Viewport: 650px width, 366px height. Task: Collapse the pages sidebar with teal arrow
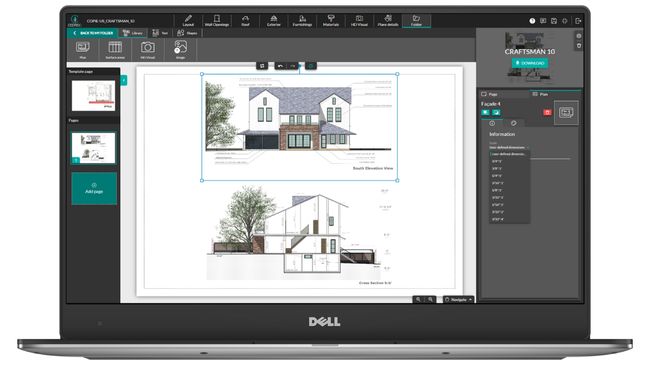[124, 80]
